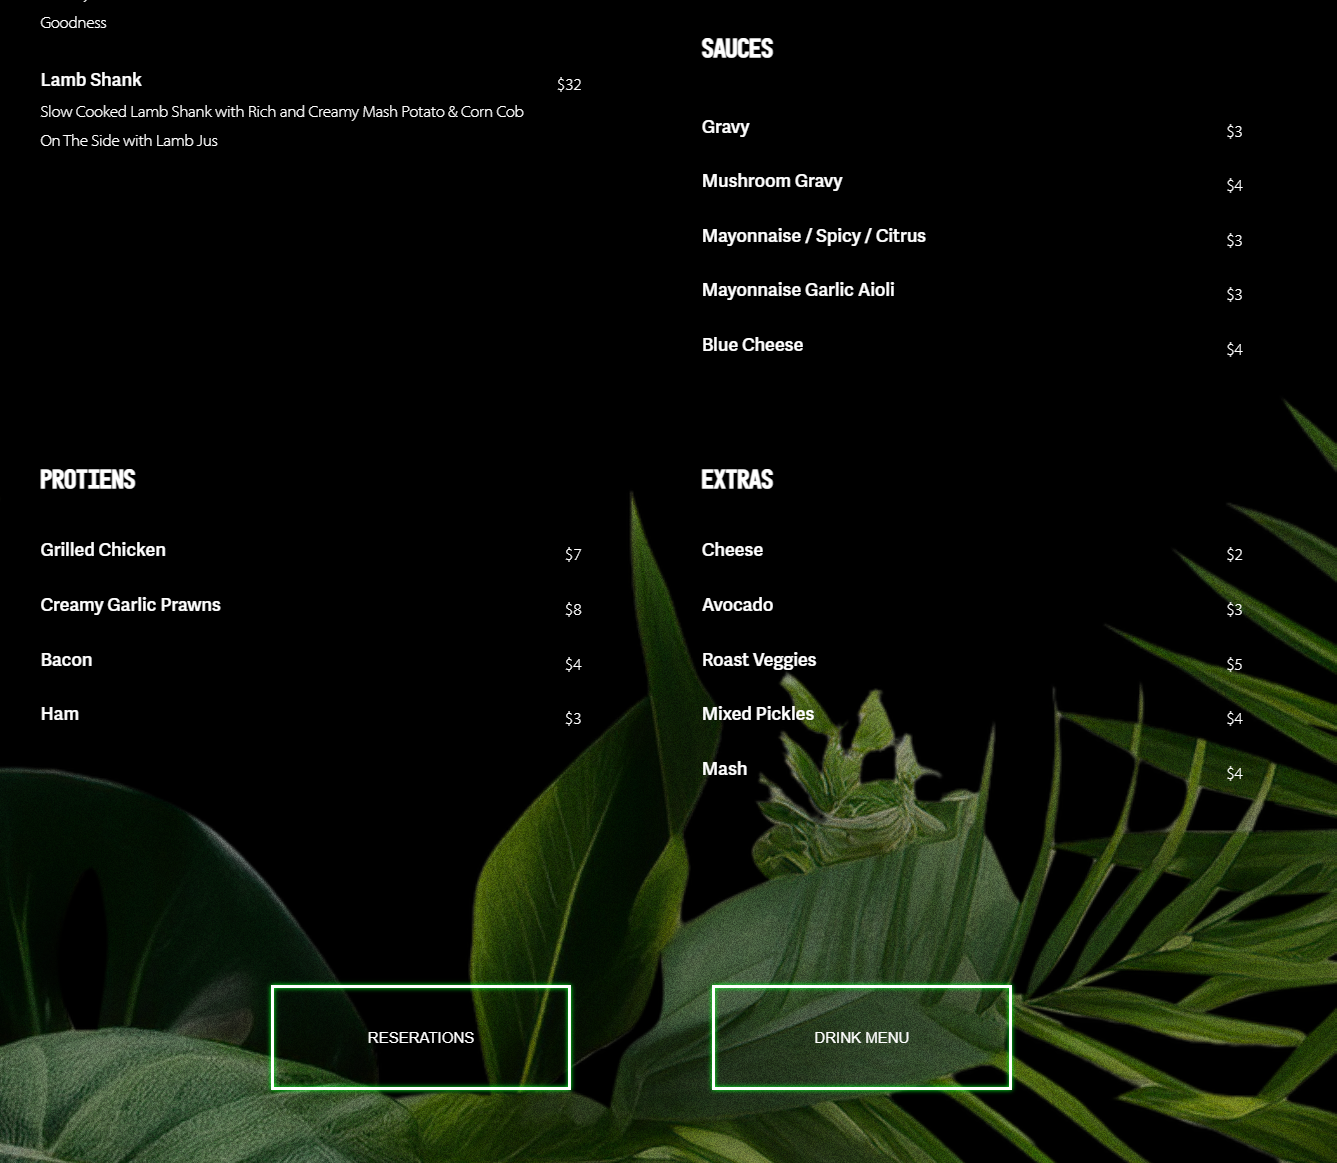Open the RESERATIONS button
This screenshot has width=1337, height=1163.
tap(421, 1037)
